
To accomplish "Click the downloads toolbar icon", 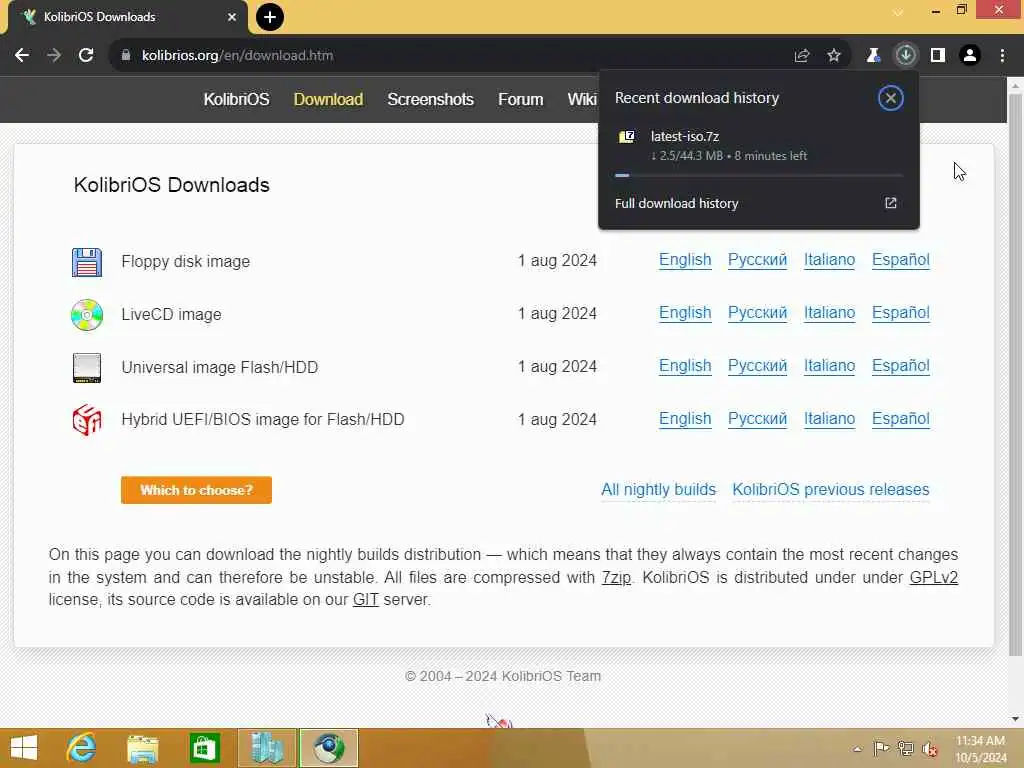I will coord(906,56).
